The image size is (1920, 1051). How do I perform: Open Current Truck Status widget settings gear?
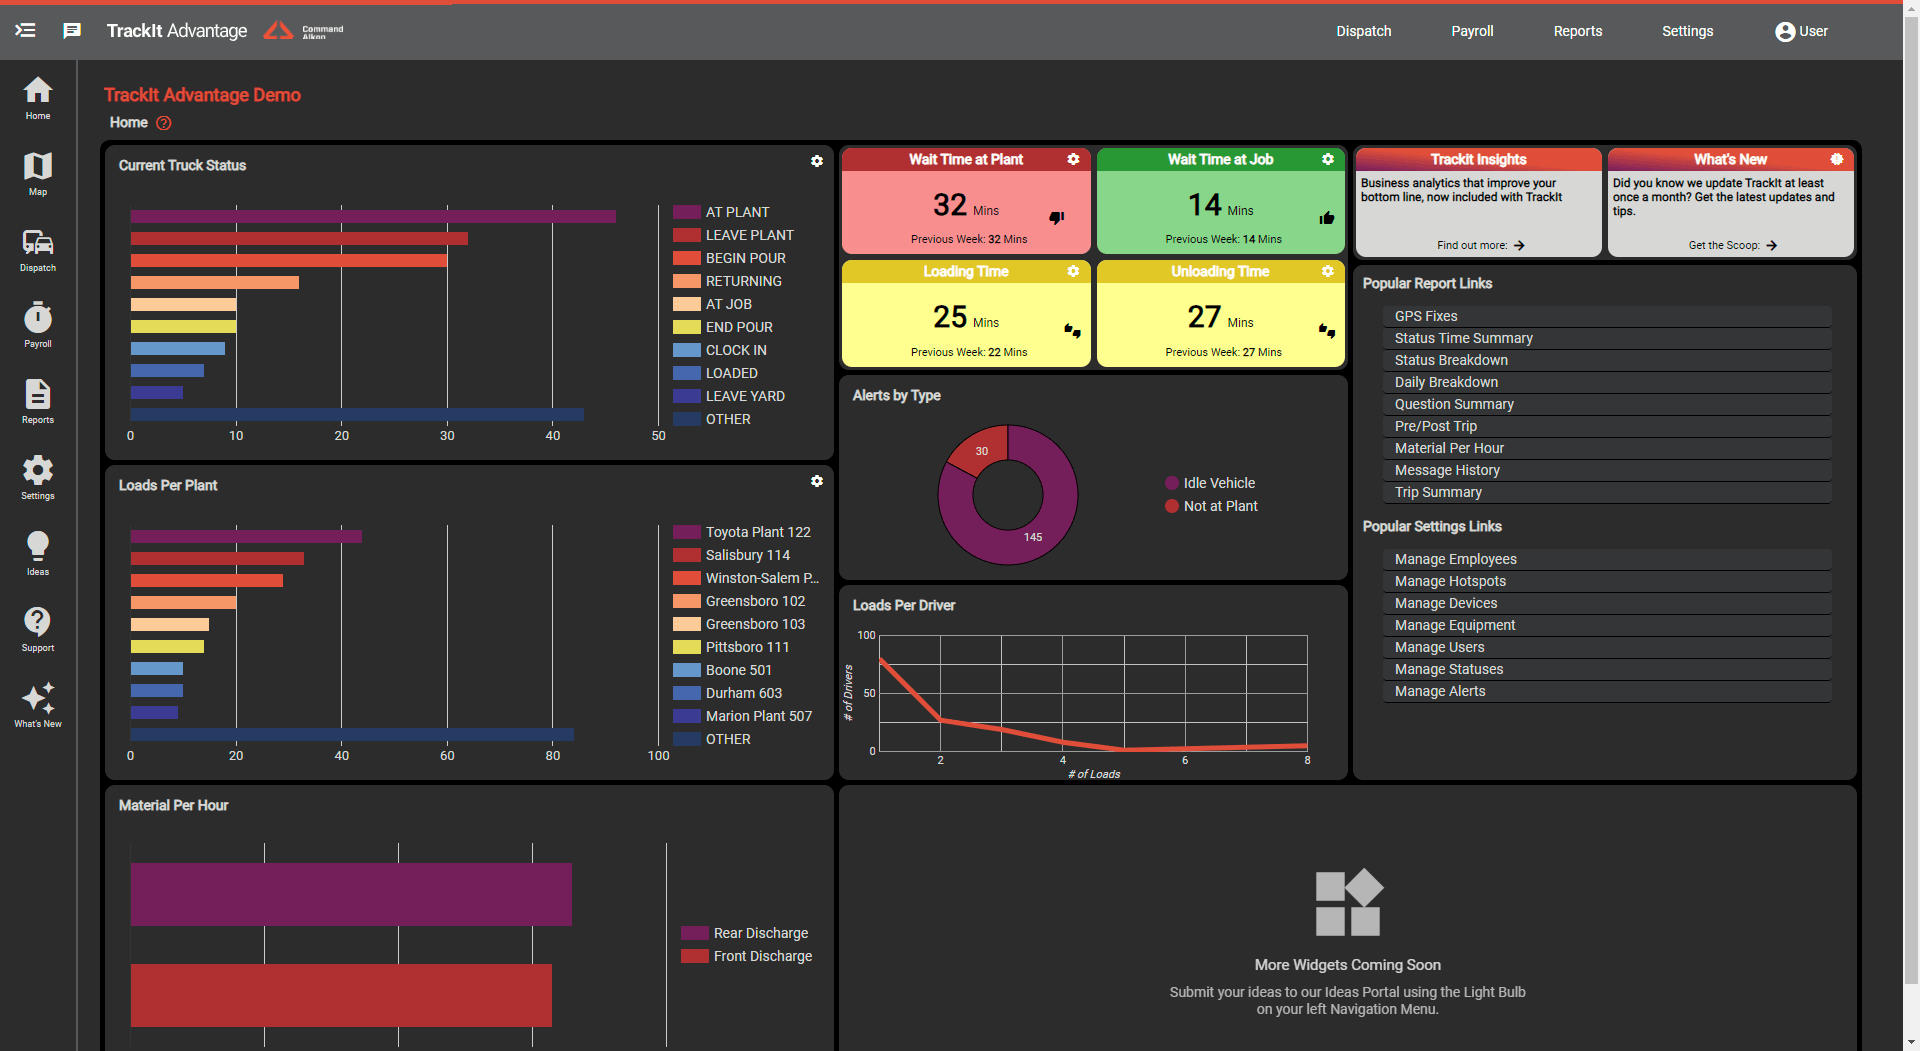817,161
